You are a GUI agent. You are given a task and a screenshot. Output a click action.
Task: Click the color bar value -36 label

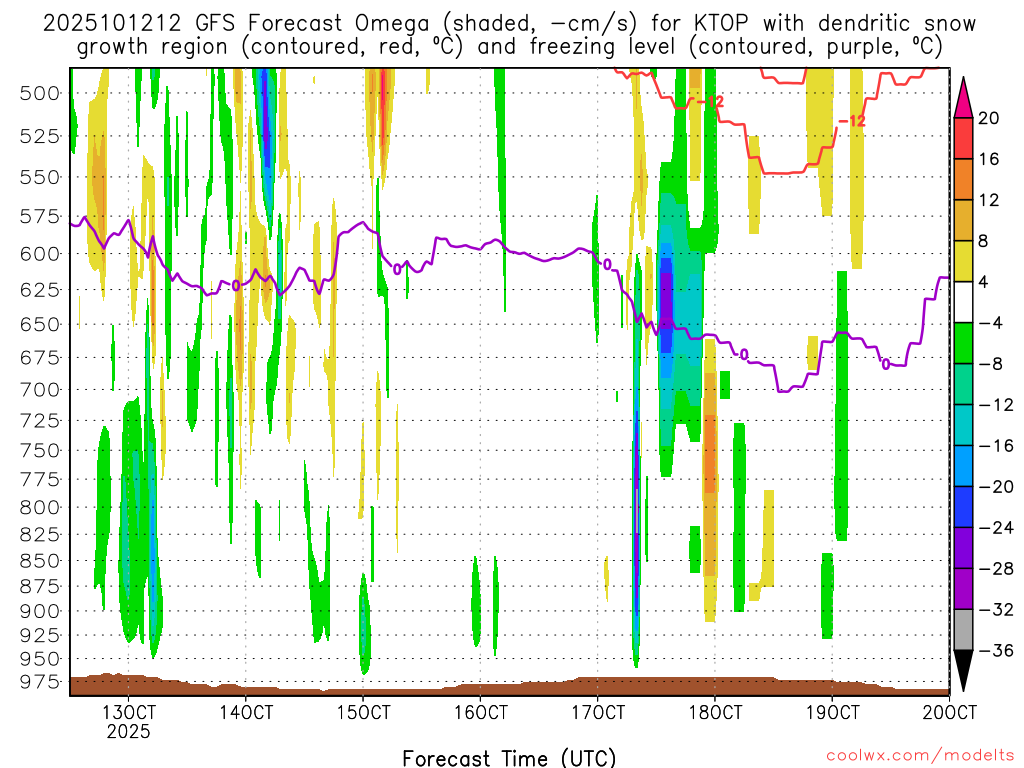click(996, 650)
